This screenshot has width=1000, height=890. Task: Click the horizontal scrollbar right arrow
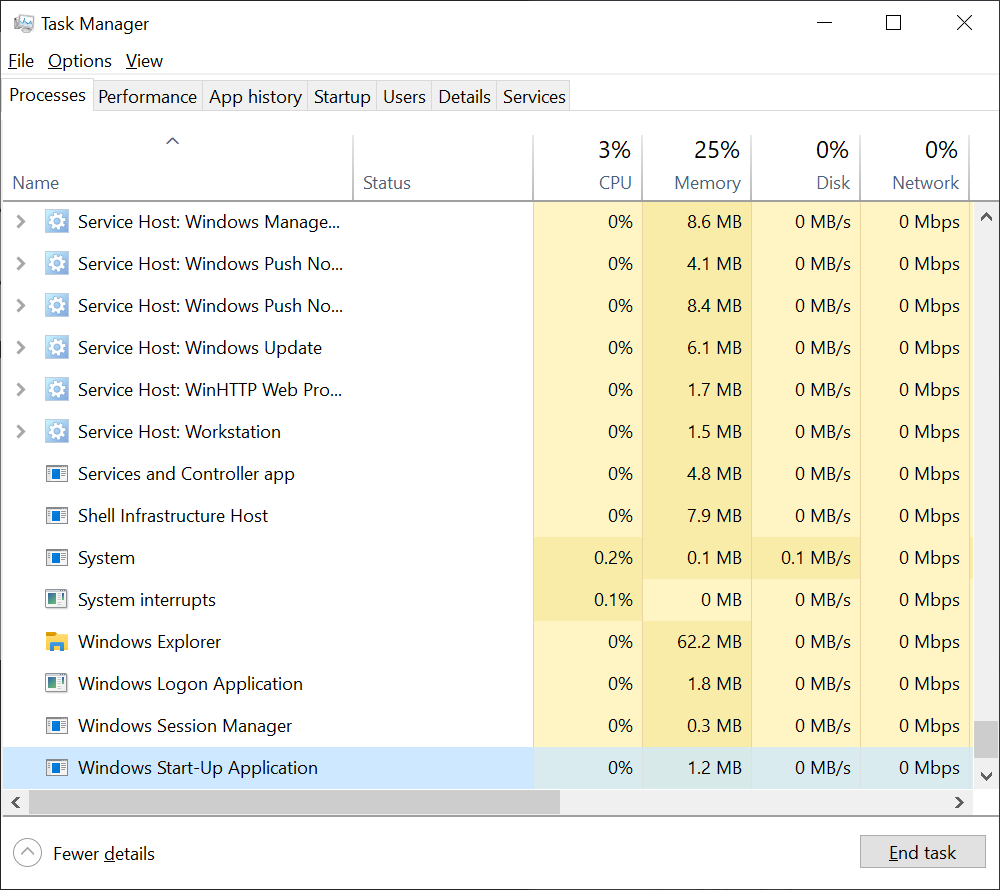pos(959,802)
